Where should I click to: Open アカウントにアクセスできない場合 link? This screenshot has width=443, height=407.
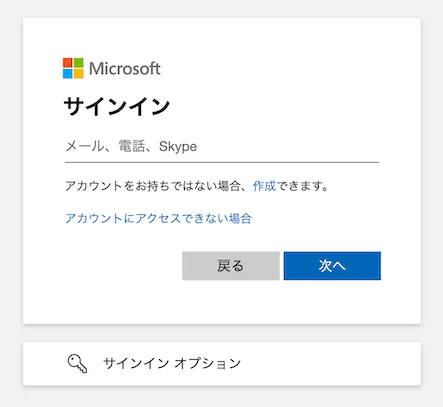158,219
